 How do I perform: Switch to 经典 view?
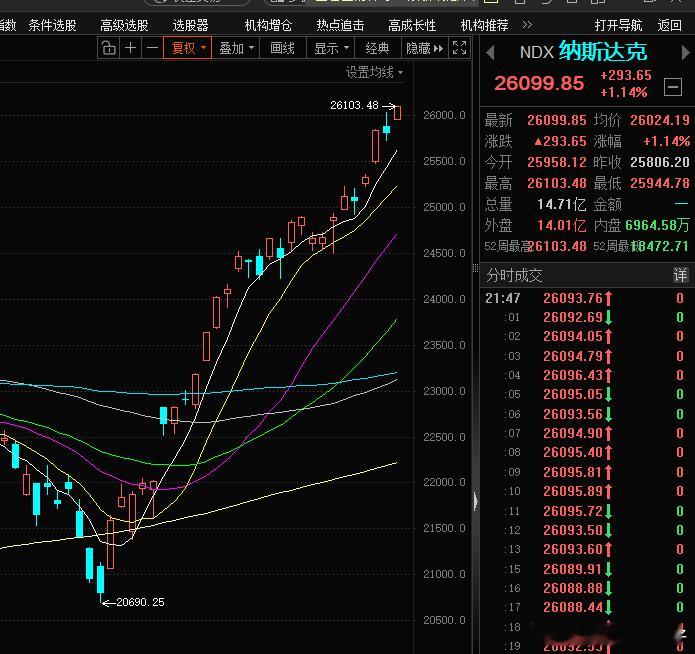tap(377, 47)
